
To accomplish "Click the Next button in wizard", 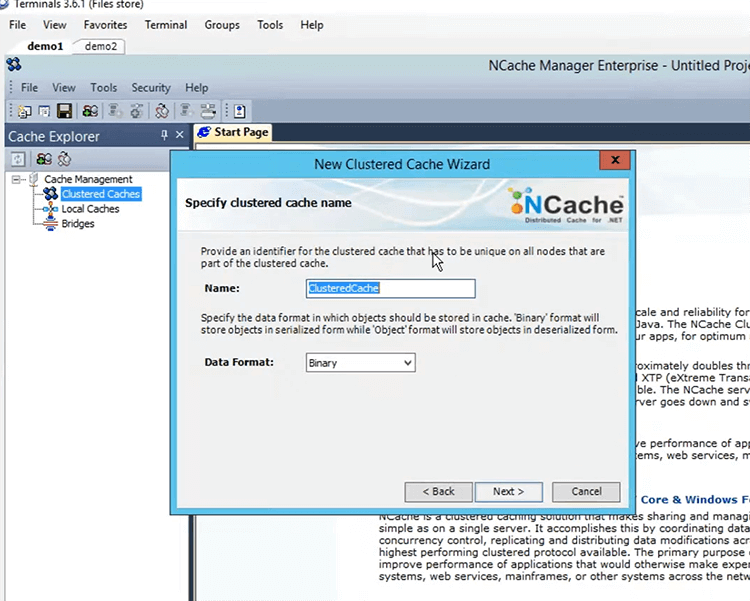I will (x=508, y=492).
